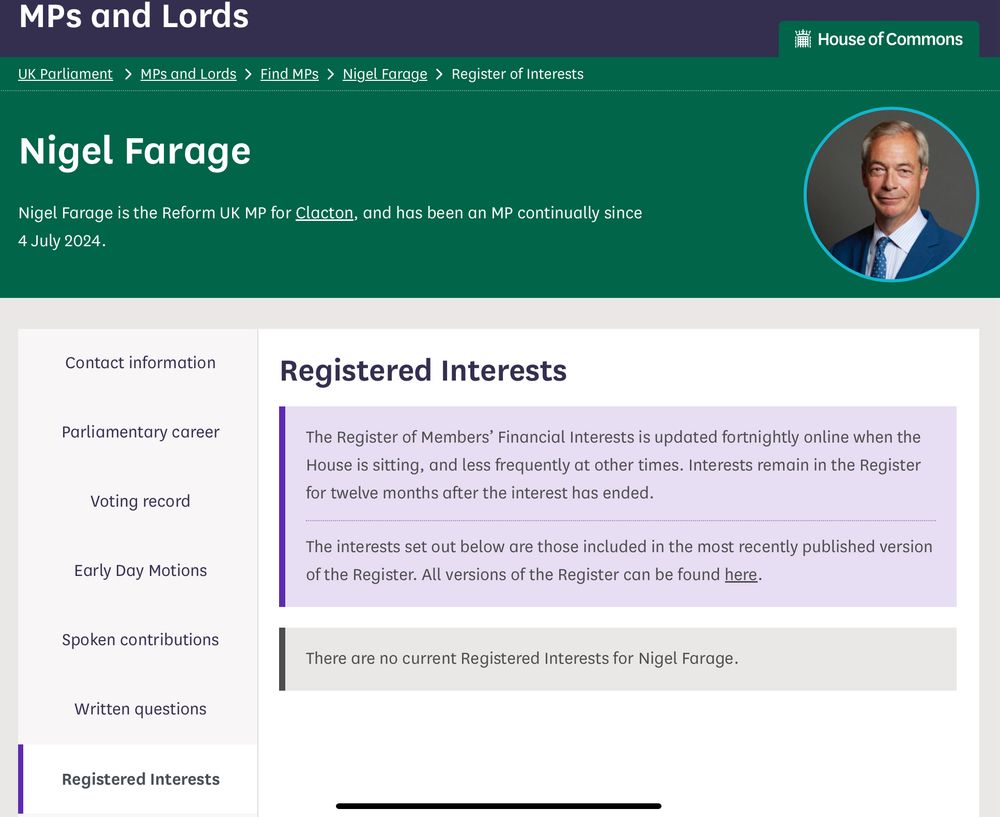
Task: Click the 'here' link for Register versions
Action: point(740,575)
